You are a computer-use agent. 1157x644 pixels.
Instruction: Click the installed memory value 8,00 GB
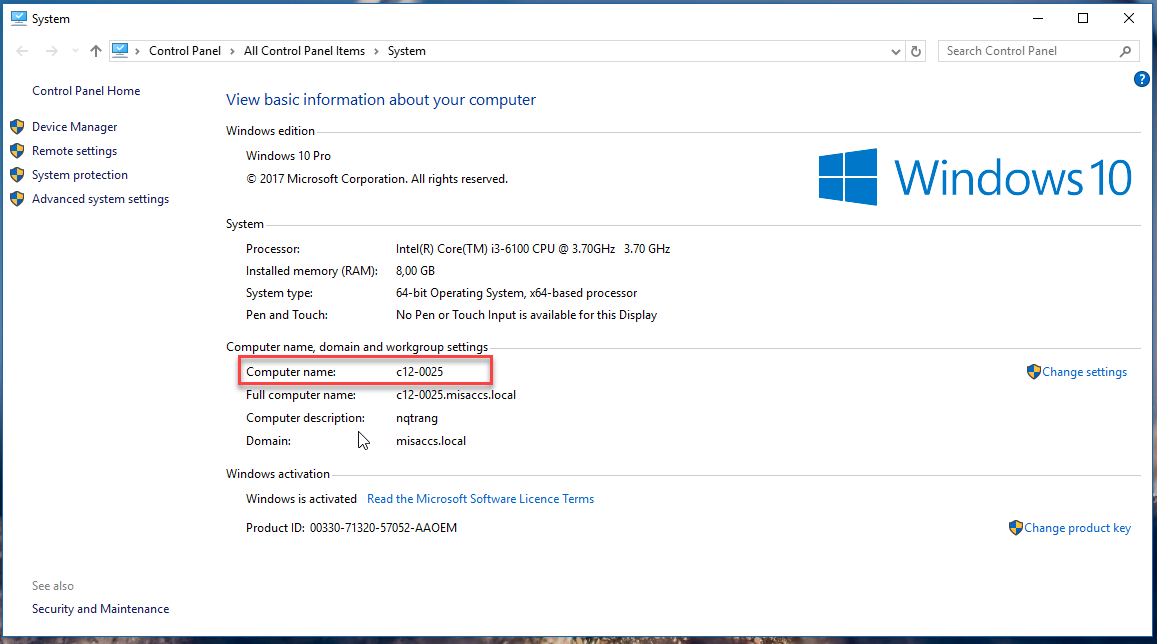coord(415,271)
